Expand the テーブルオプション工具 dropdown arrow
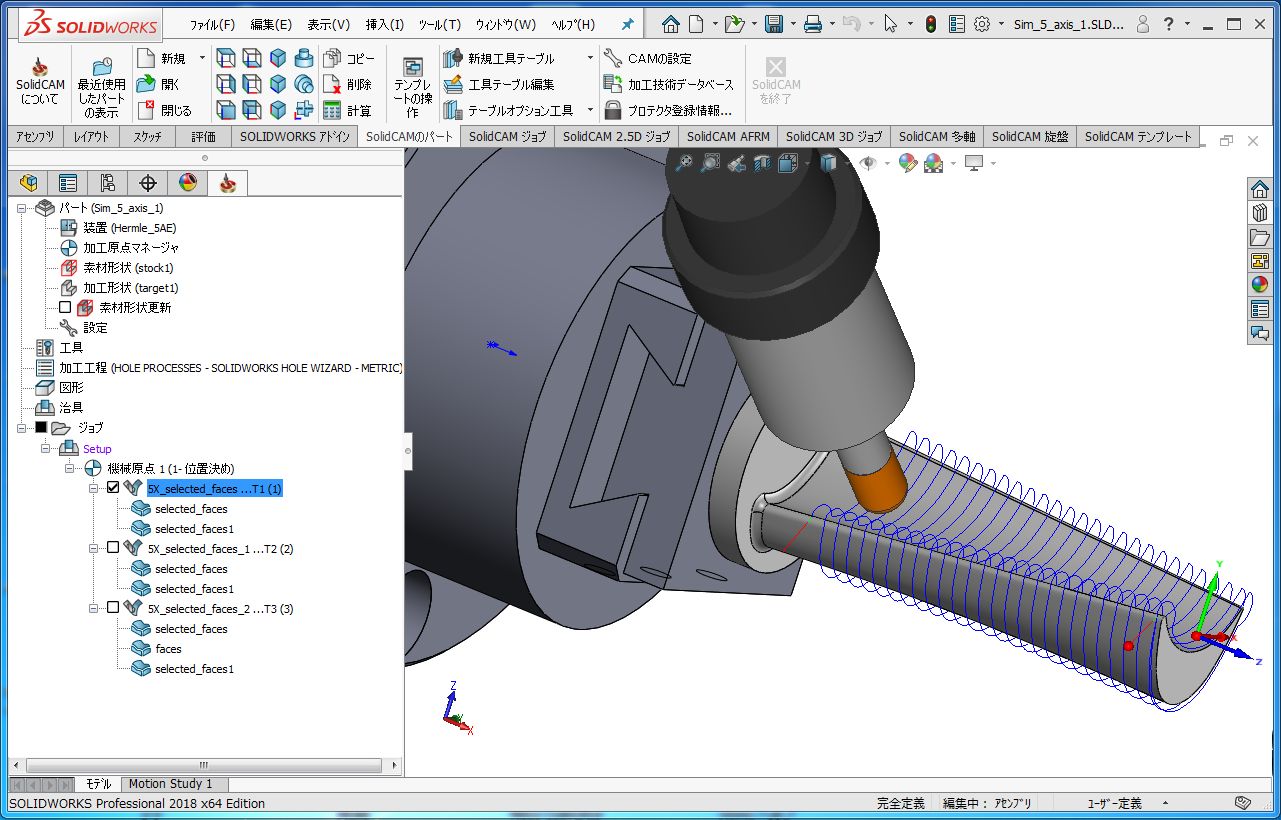Image resolution: width=1281 pixels, height=820 pixels. (590, 110)
